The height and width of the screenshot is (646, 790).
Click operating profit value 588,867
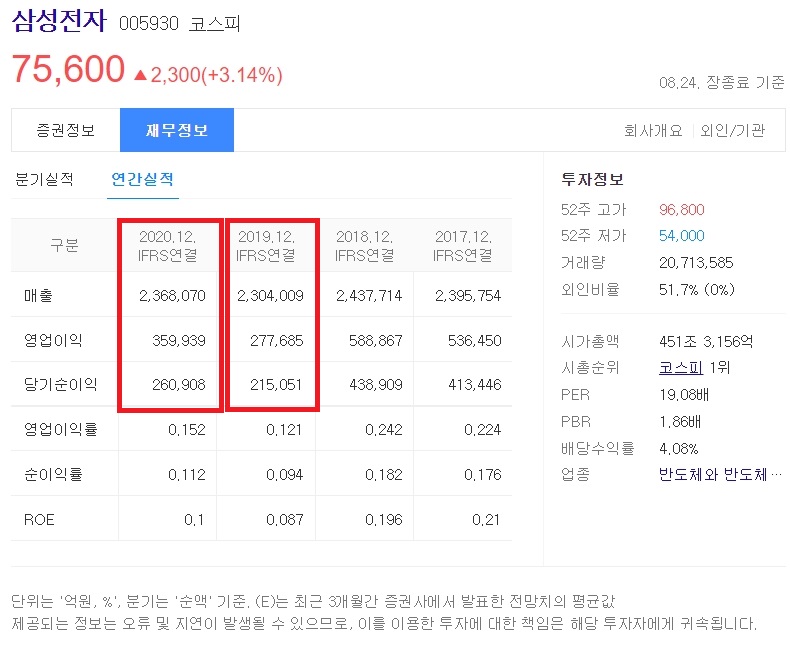click(x=375, y=341)
